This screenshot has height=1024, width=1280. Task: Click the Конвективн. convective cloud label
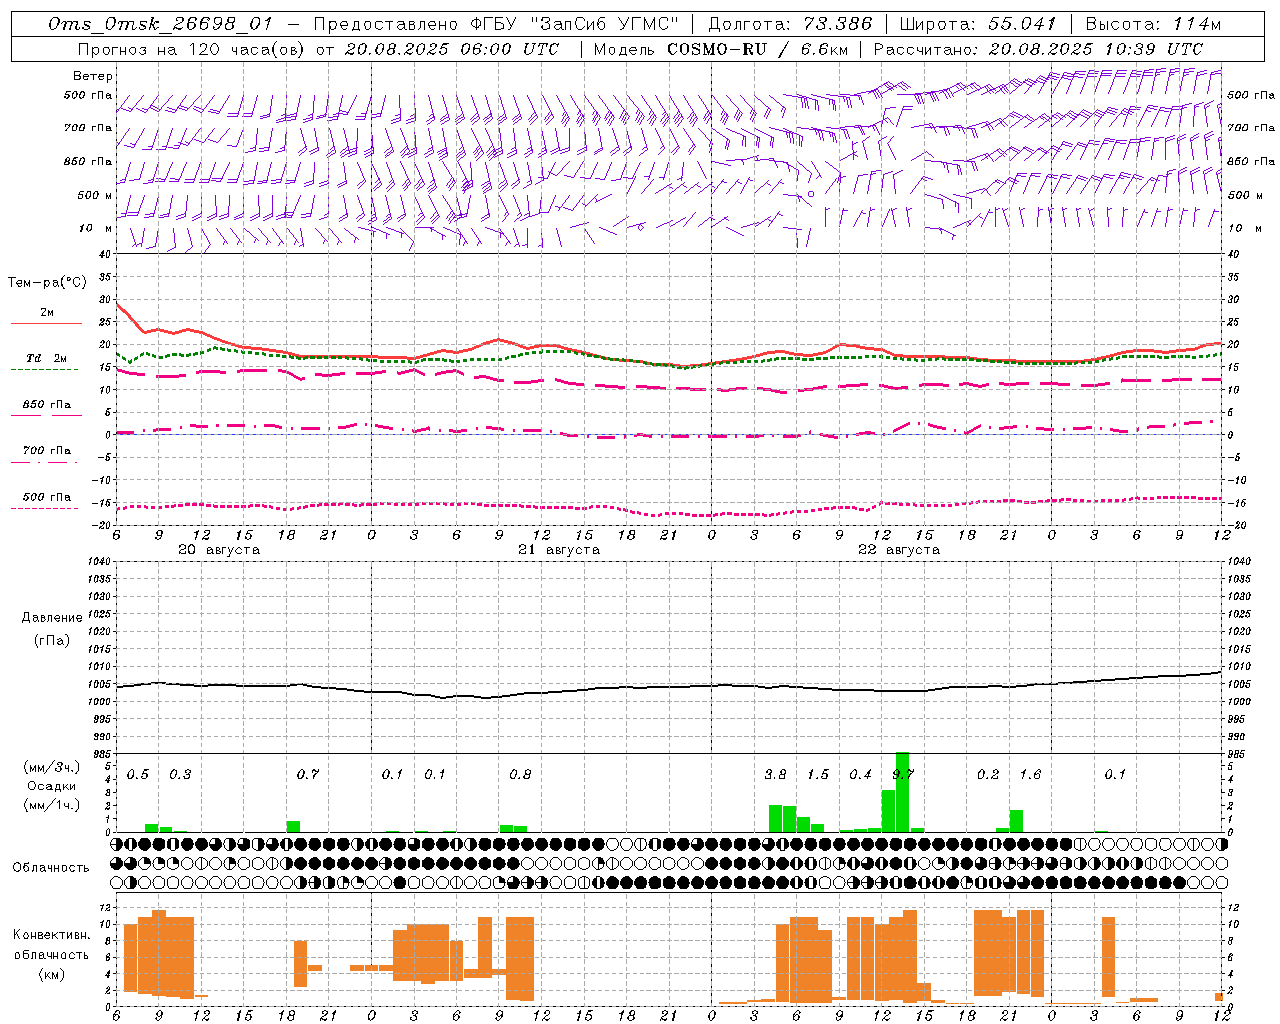[x=52, y=935]
